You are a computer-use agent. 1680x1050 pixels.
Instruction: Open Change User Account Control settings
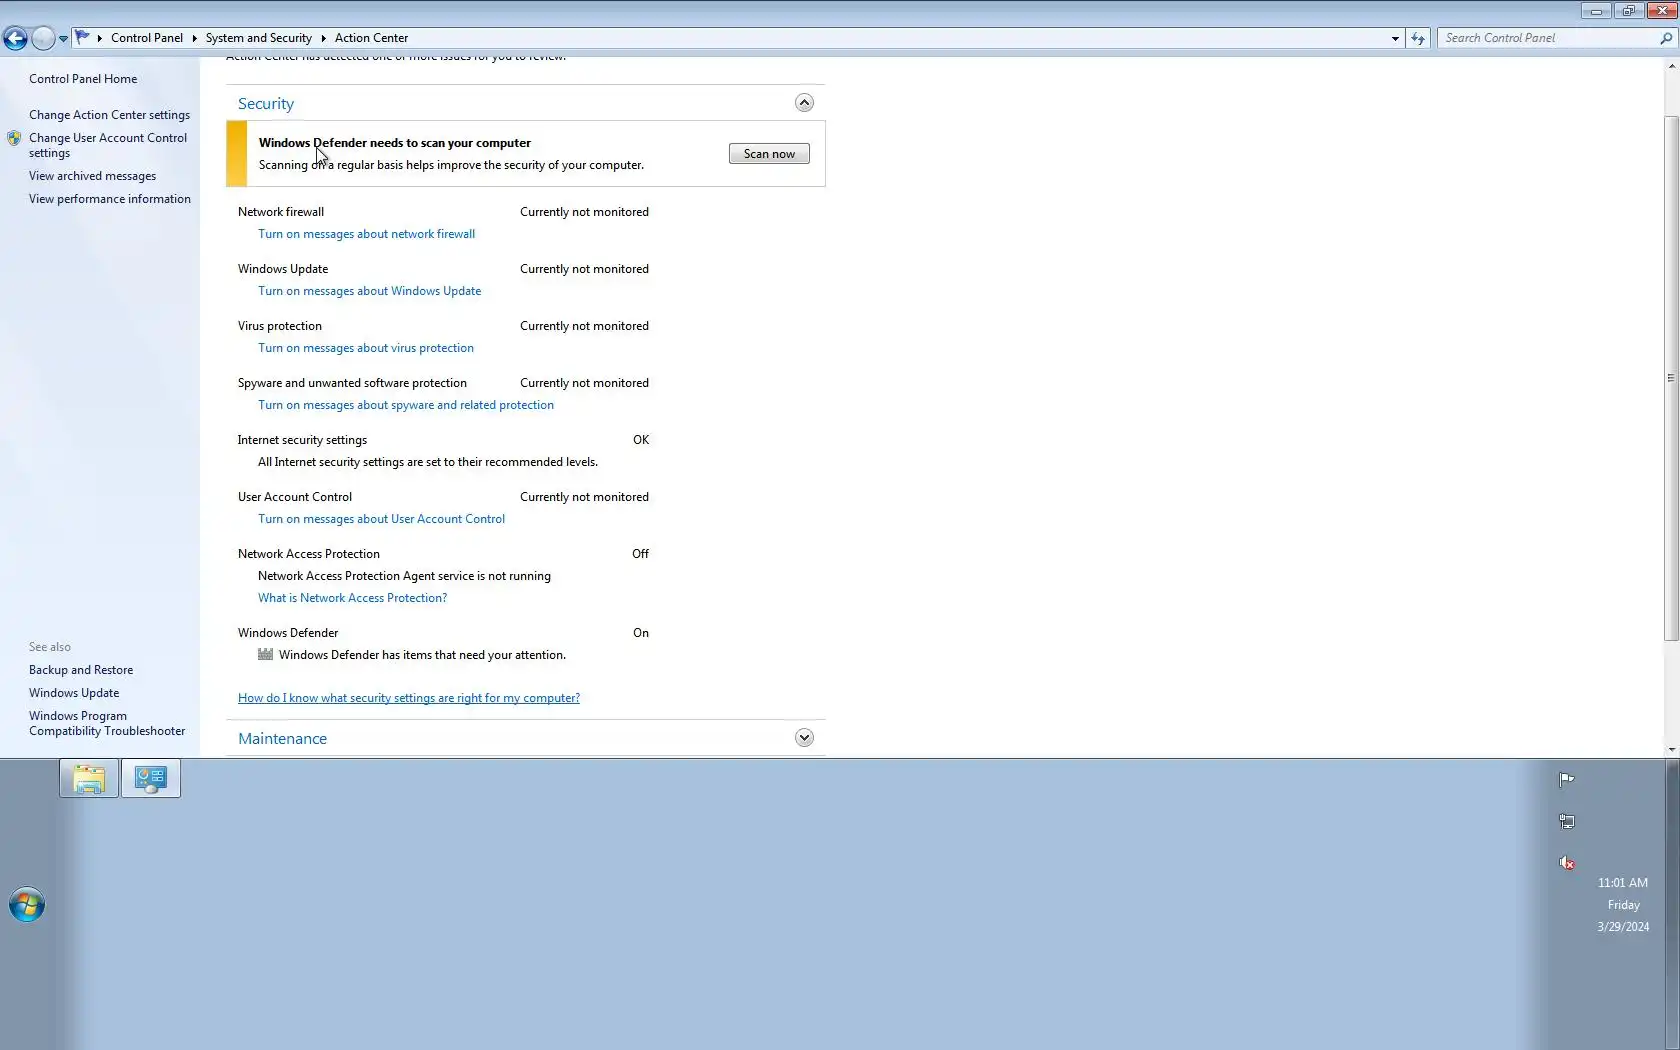click(x=108, y=145)
